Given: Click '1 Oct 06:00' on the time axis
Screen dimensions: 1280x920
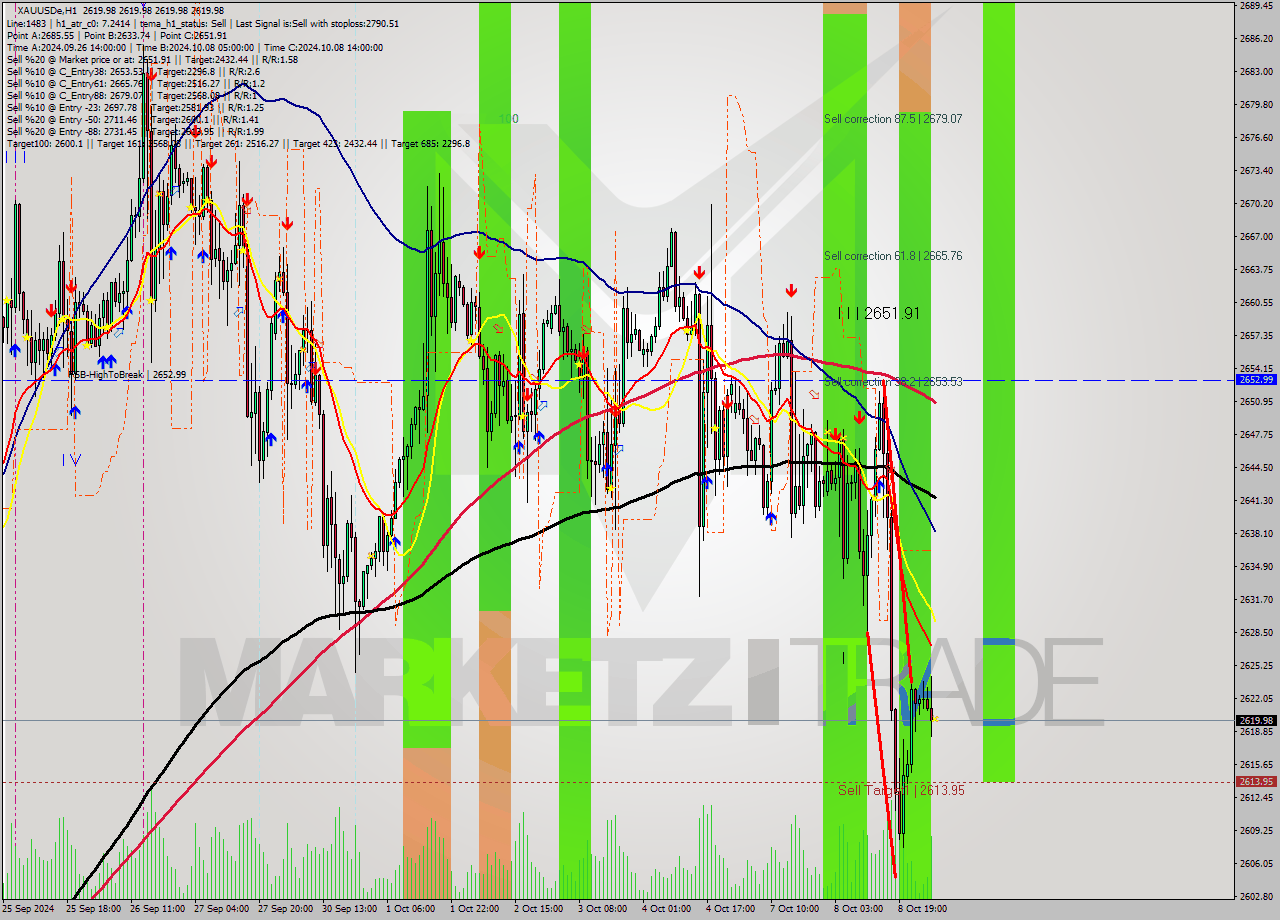Looking at the screenshot, I should click(x=411, y=910).
